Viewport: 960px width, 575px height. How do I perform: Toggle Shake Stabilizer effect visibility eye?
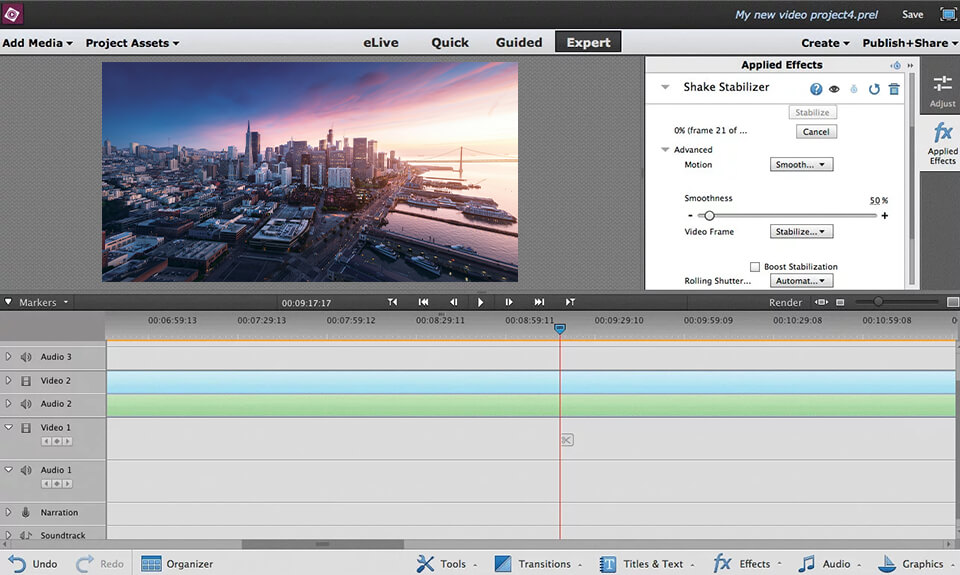[834, 89]
